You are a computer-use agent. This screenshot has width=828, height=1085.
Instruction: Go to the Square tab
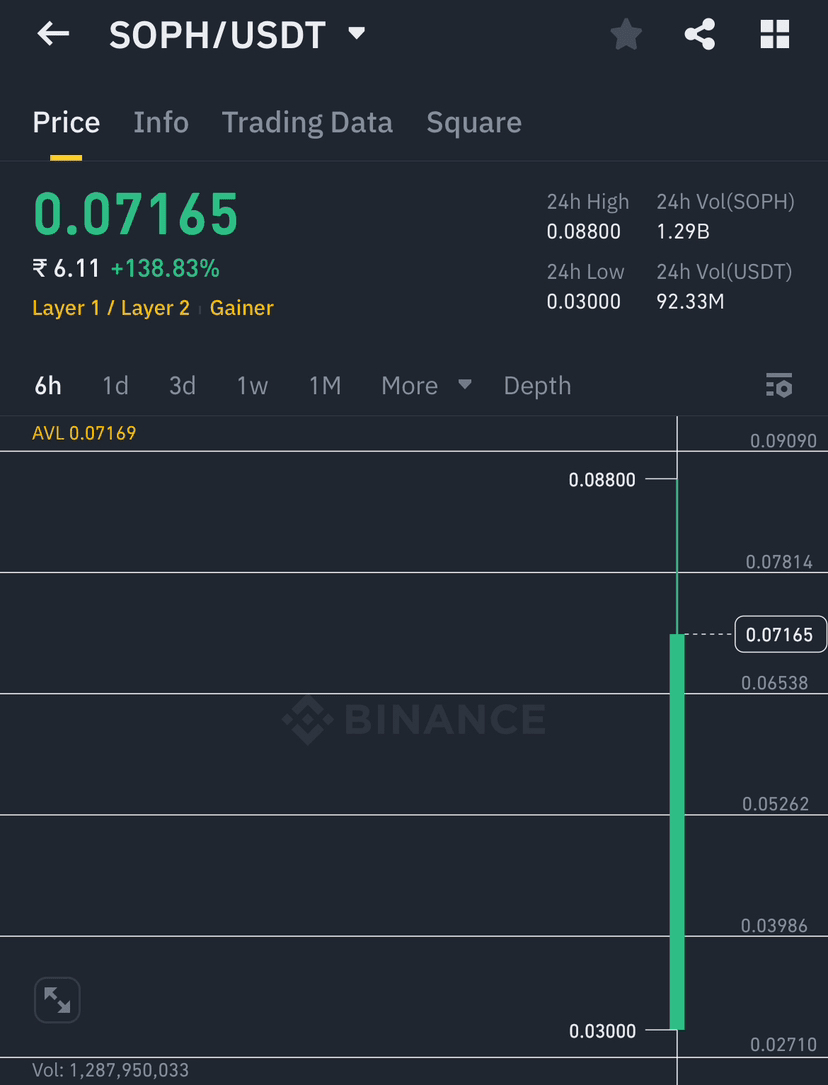[474, 122]
